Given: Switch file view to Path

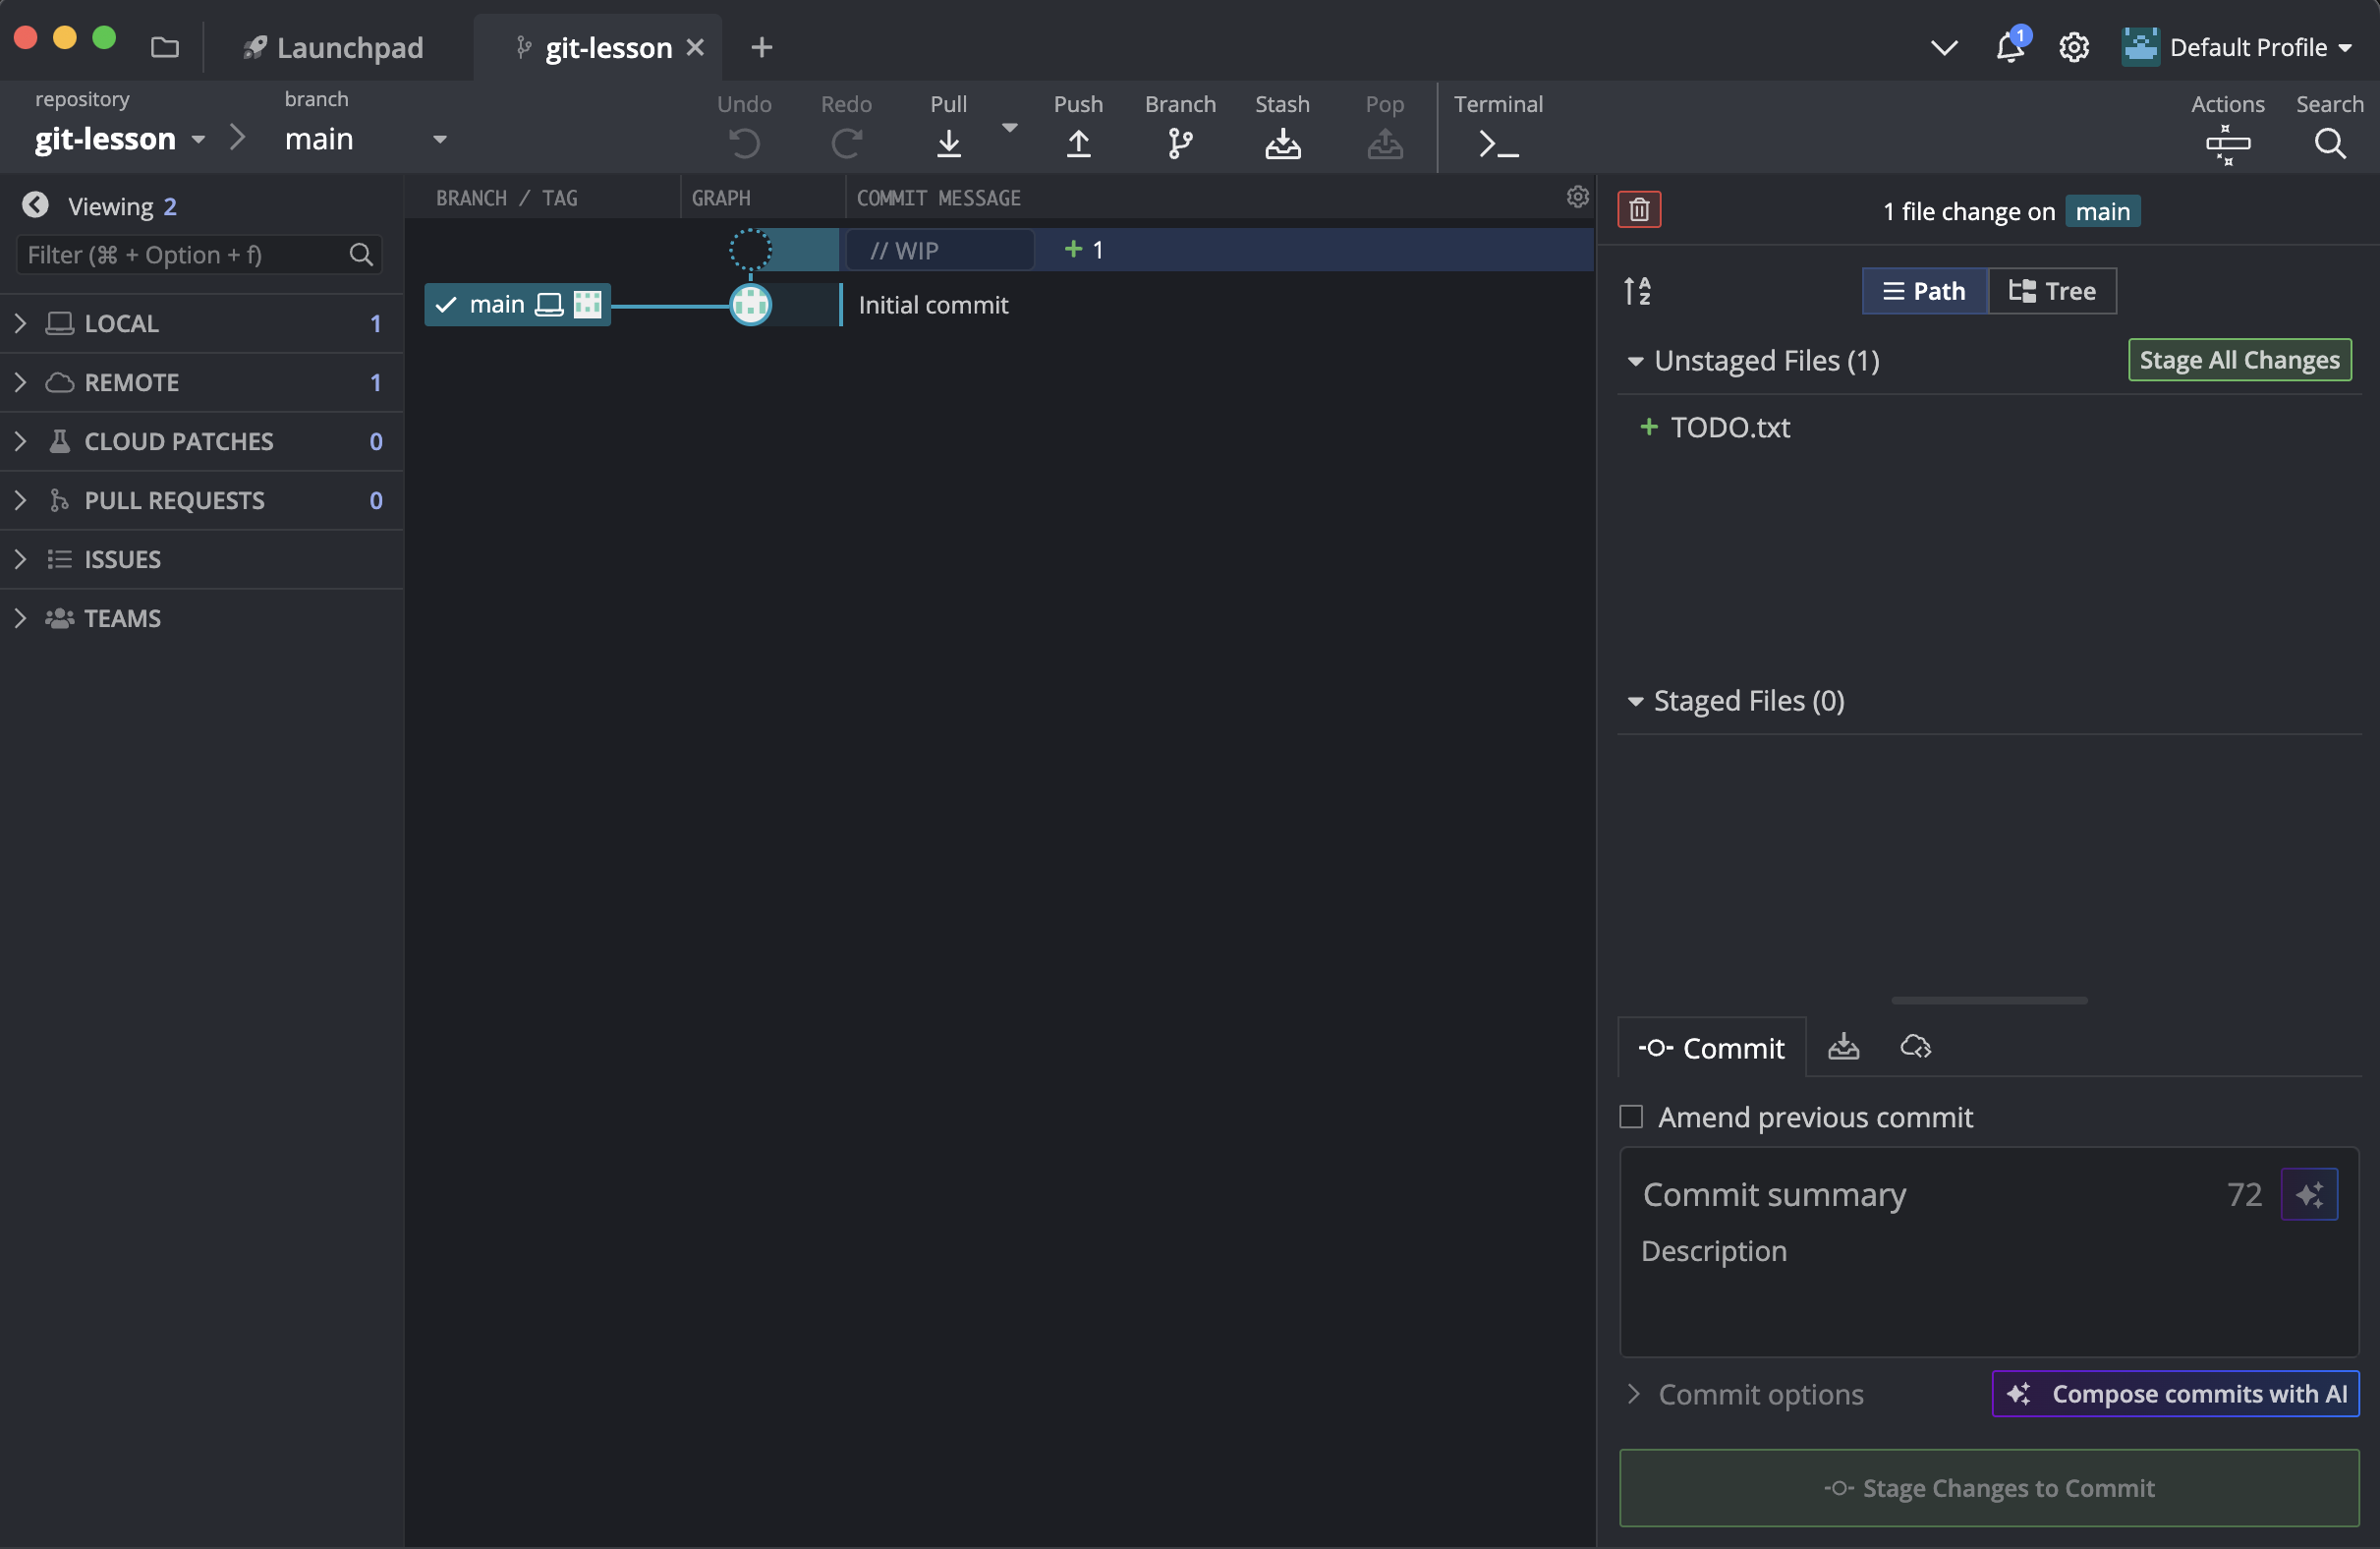Looking at the screenshot, I should tap(1924, 291).
